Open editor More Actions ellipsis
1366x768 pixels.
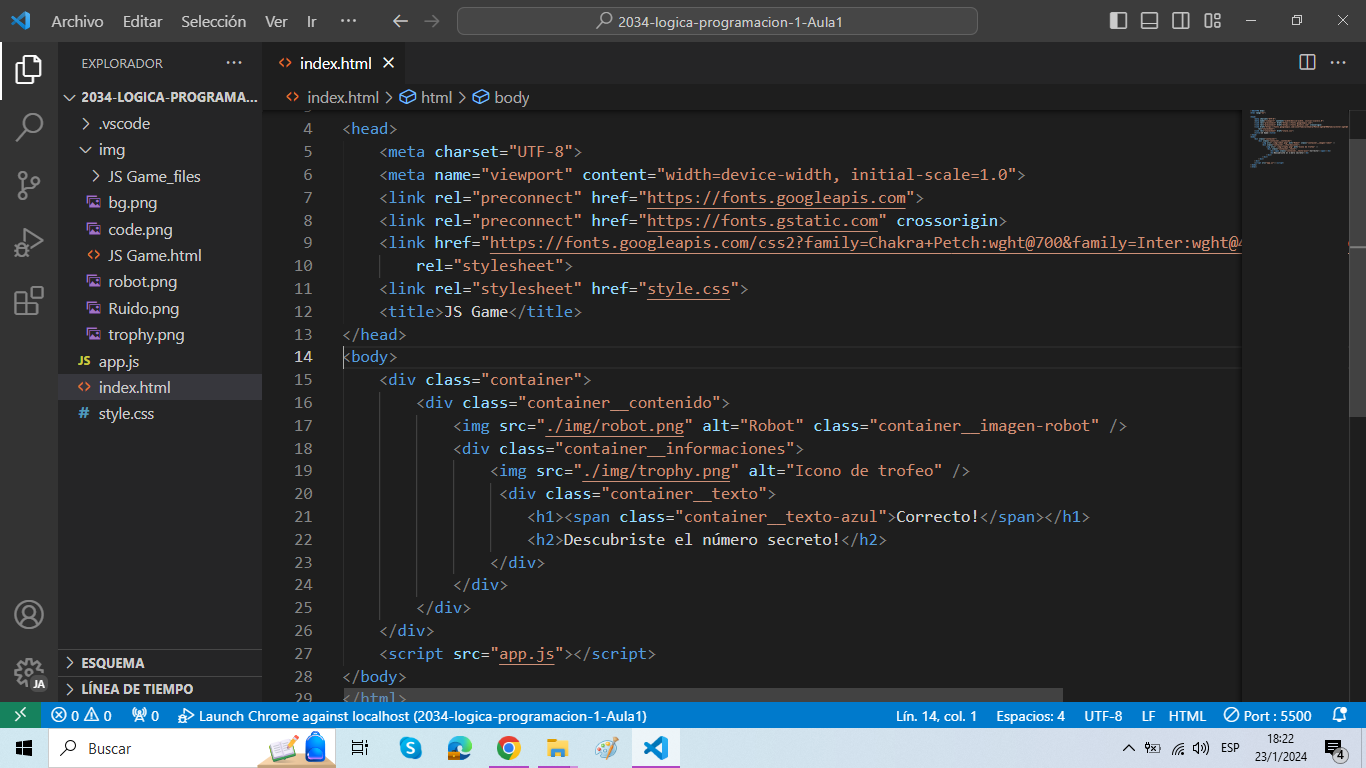(x=1338, y=62)
